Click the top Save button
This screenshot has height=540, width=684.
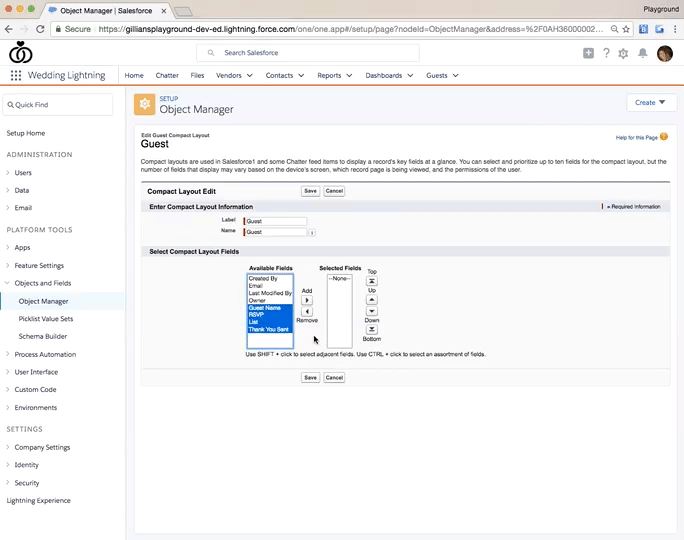point(310,191)
